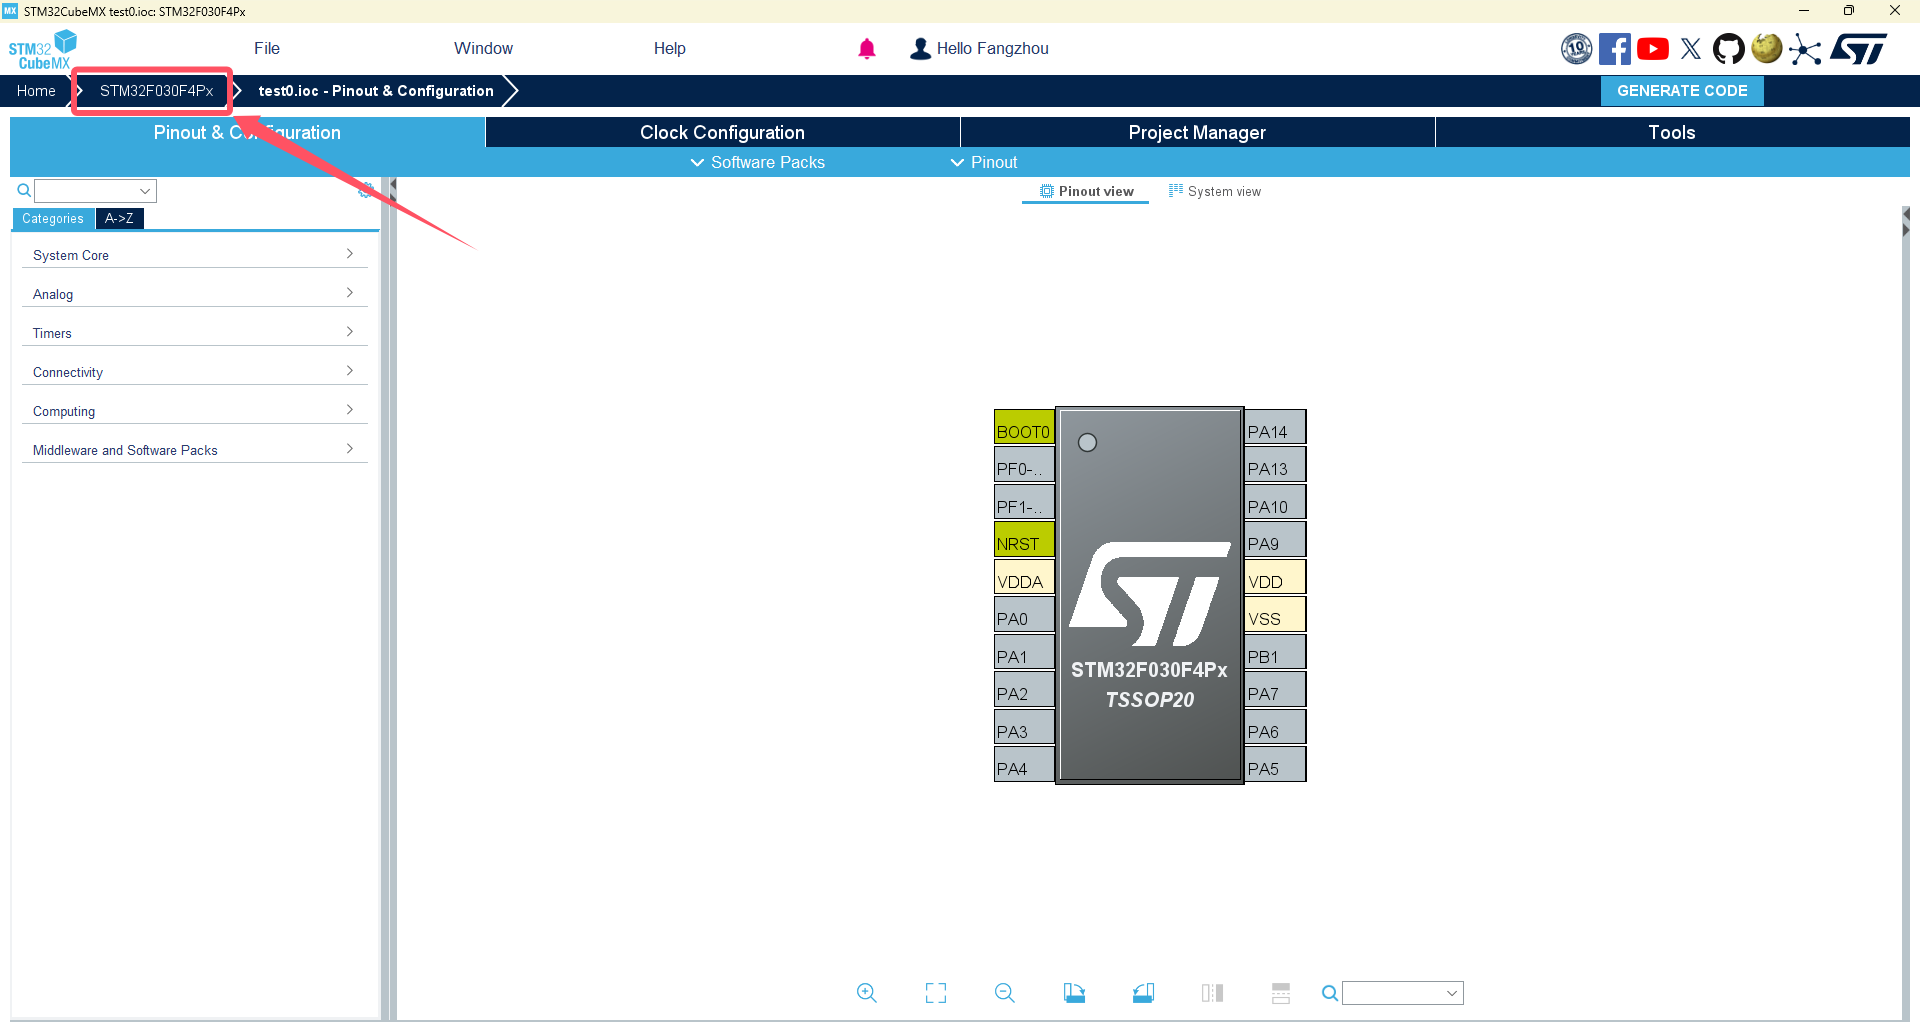Open the user account icon
Viewport: 1920px width, 1032px height.
[x=920, y=49]
